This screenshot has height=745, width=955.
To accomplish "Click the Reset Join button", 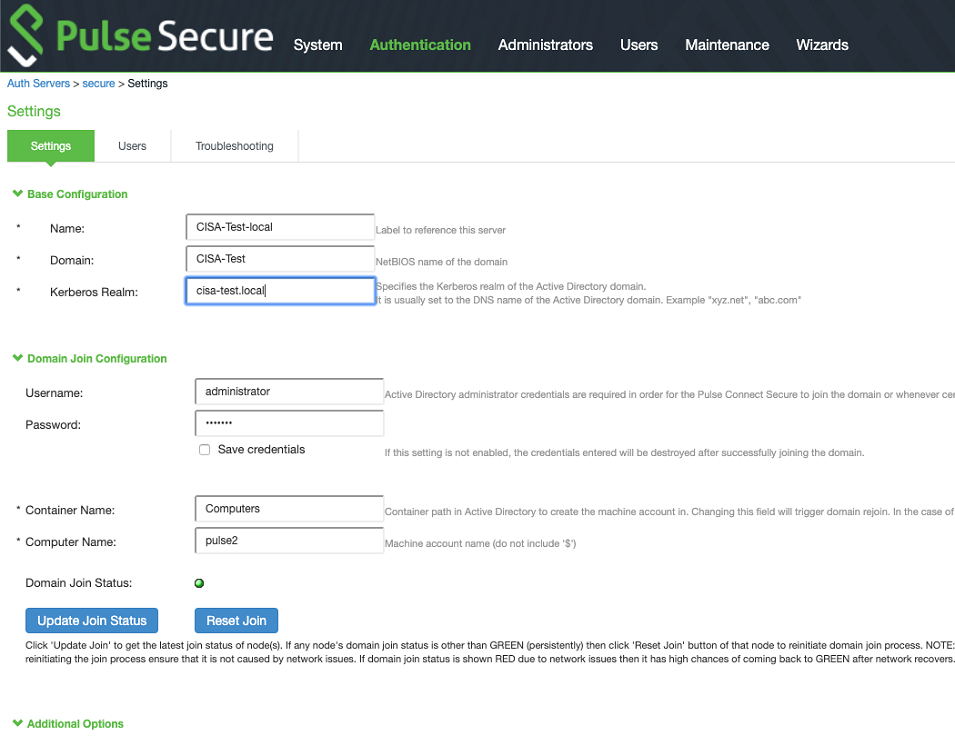I will click(x=236, y=621).
